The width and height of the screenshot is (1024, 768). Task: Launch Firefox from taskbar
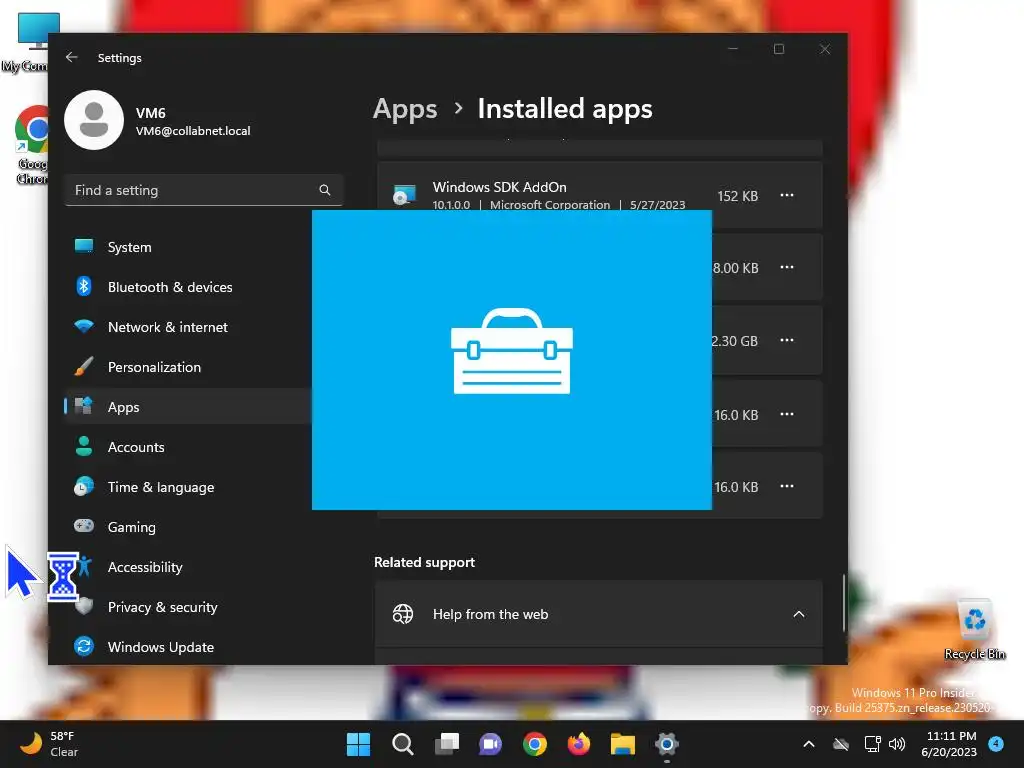click(x=579, y=744)
